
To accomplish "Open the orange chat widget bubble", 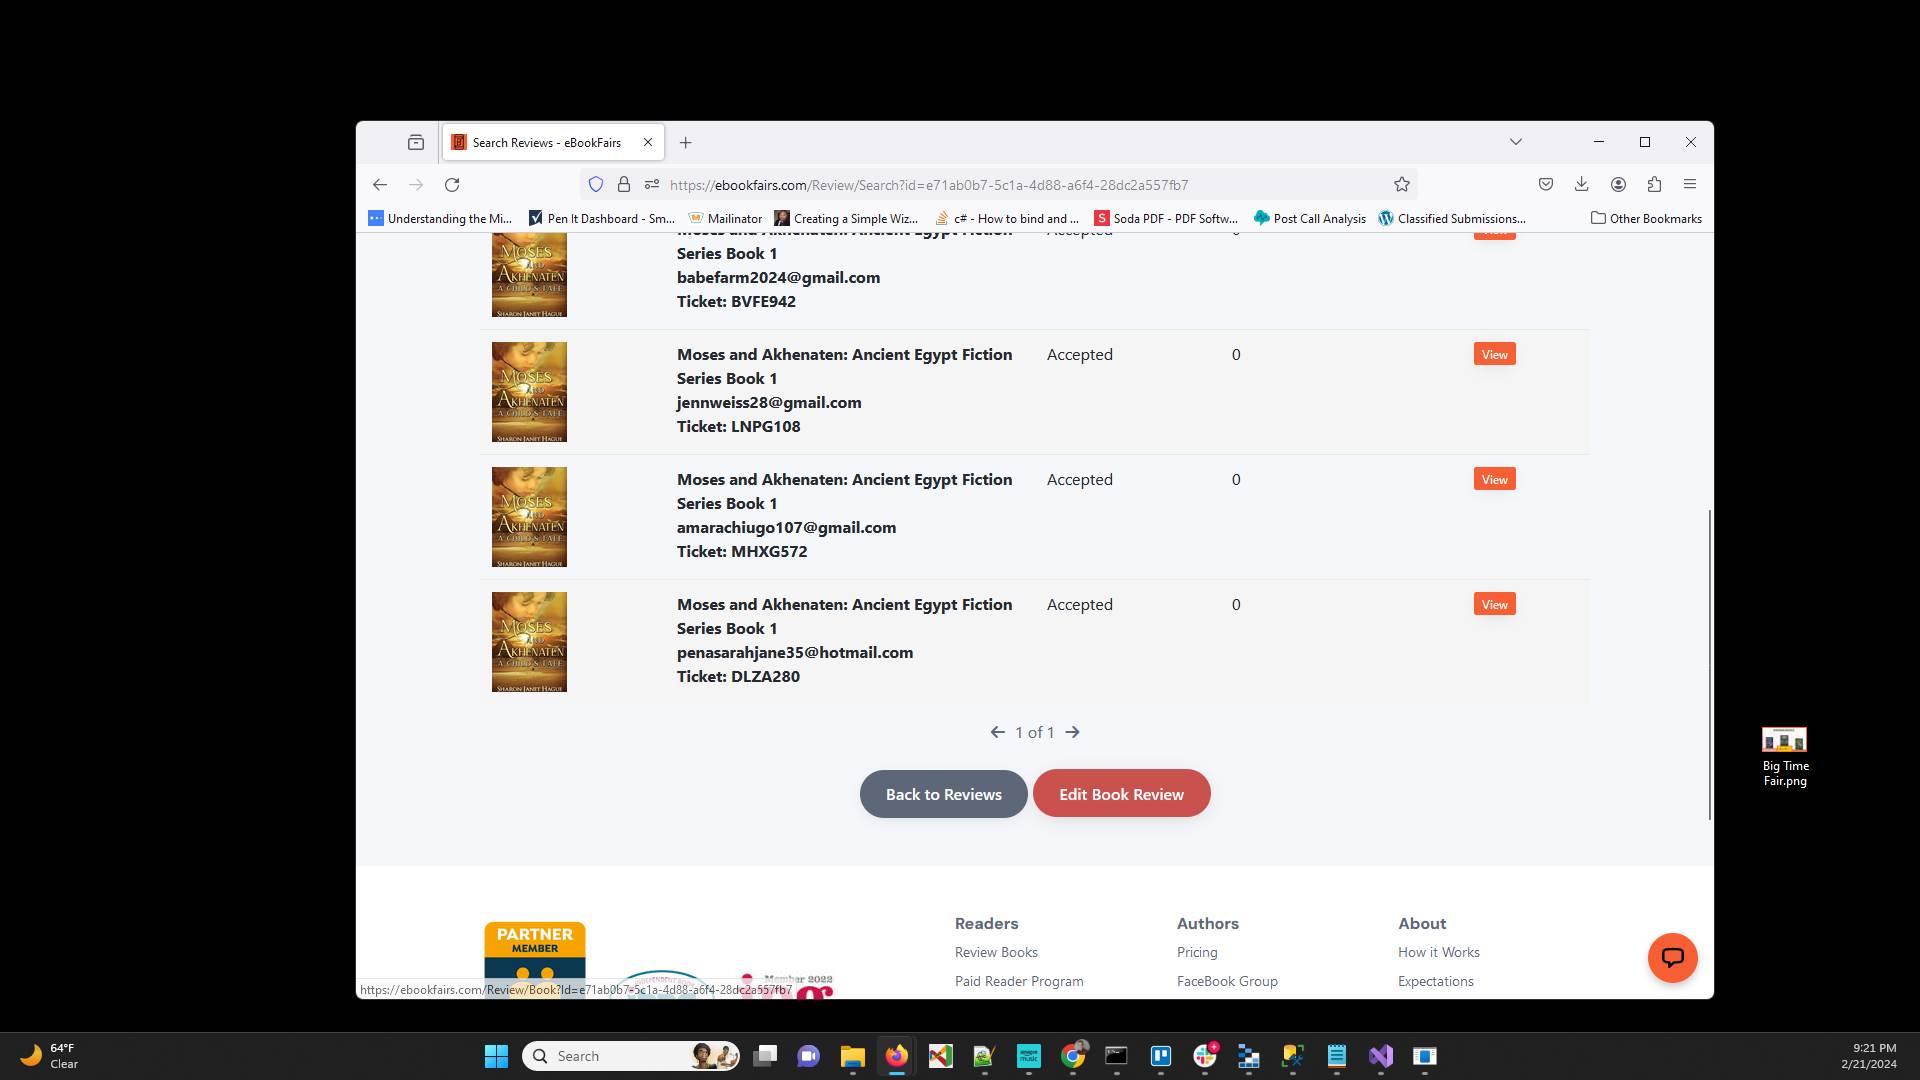I will 1672,957.
